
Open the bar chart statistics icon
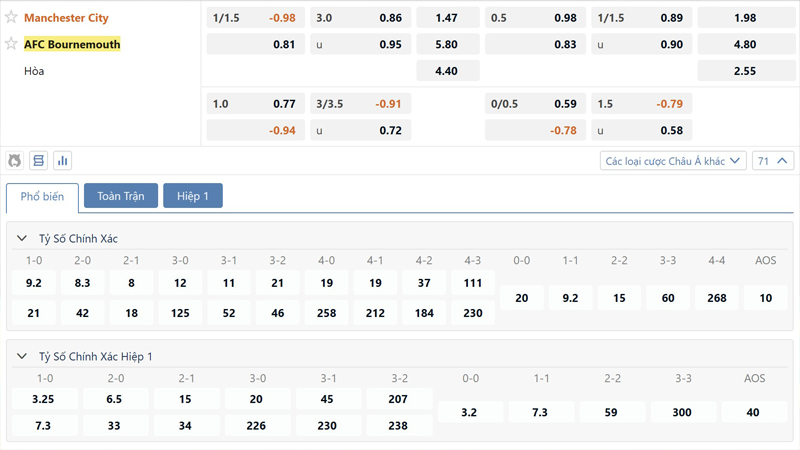[63, 160]
